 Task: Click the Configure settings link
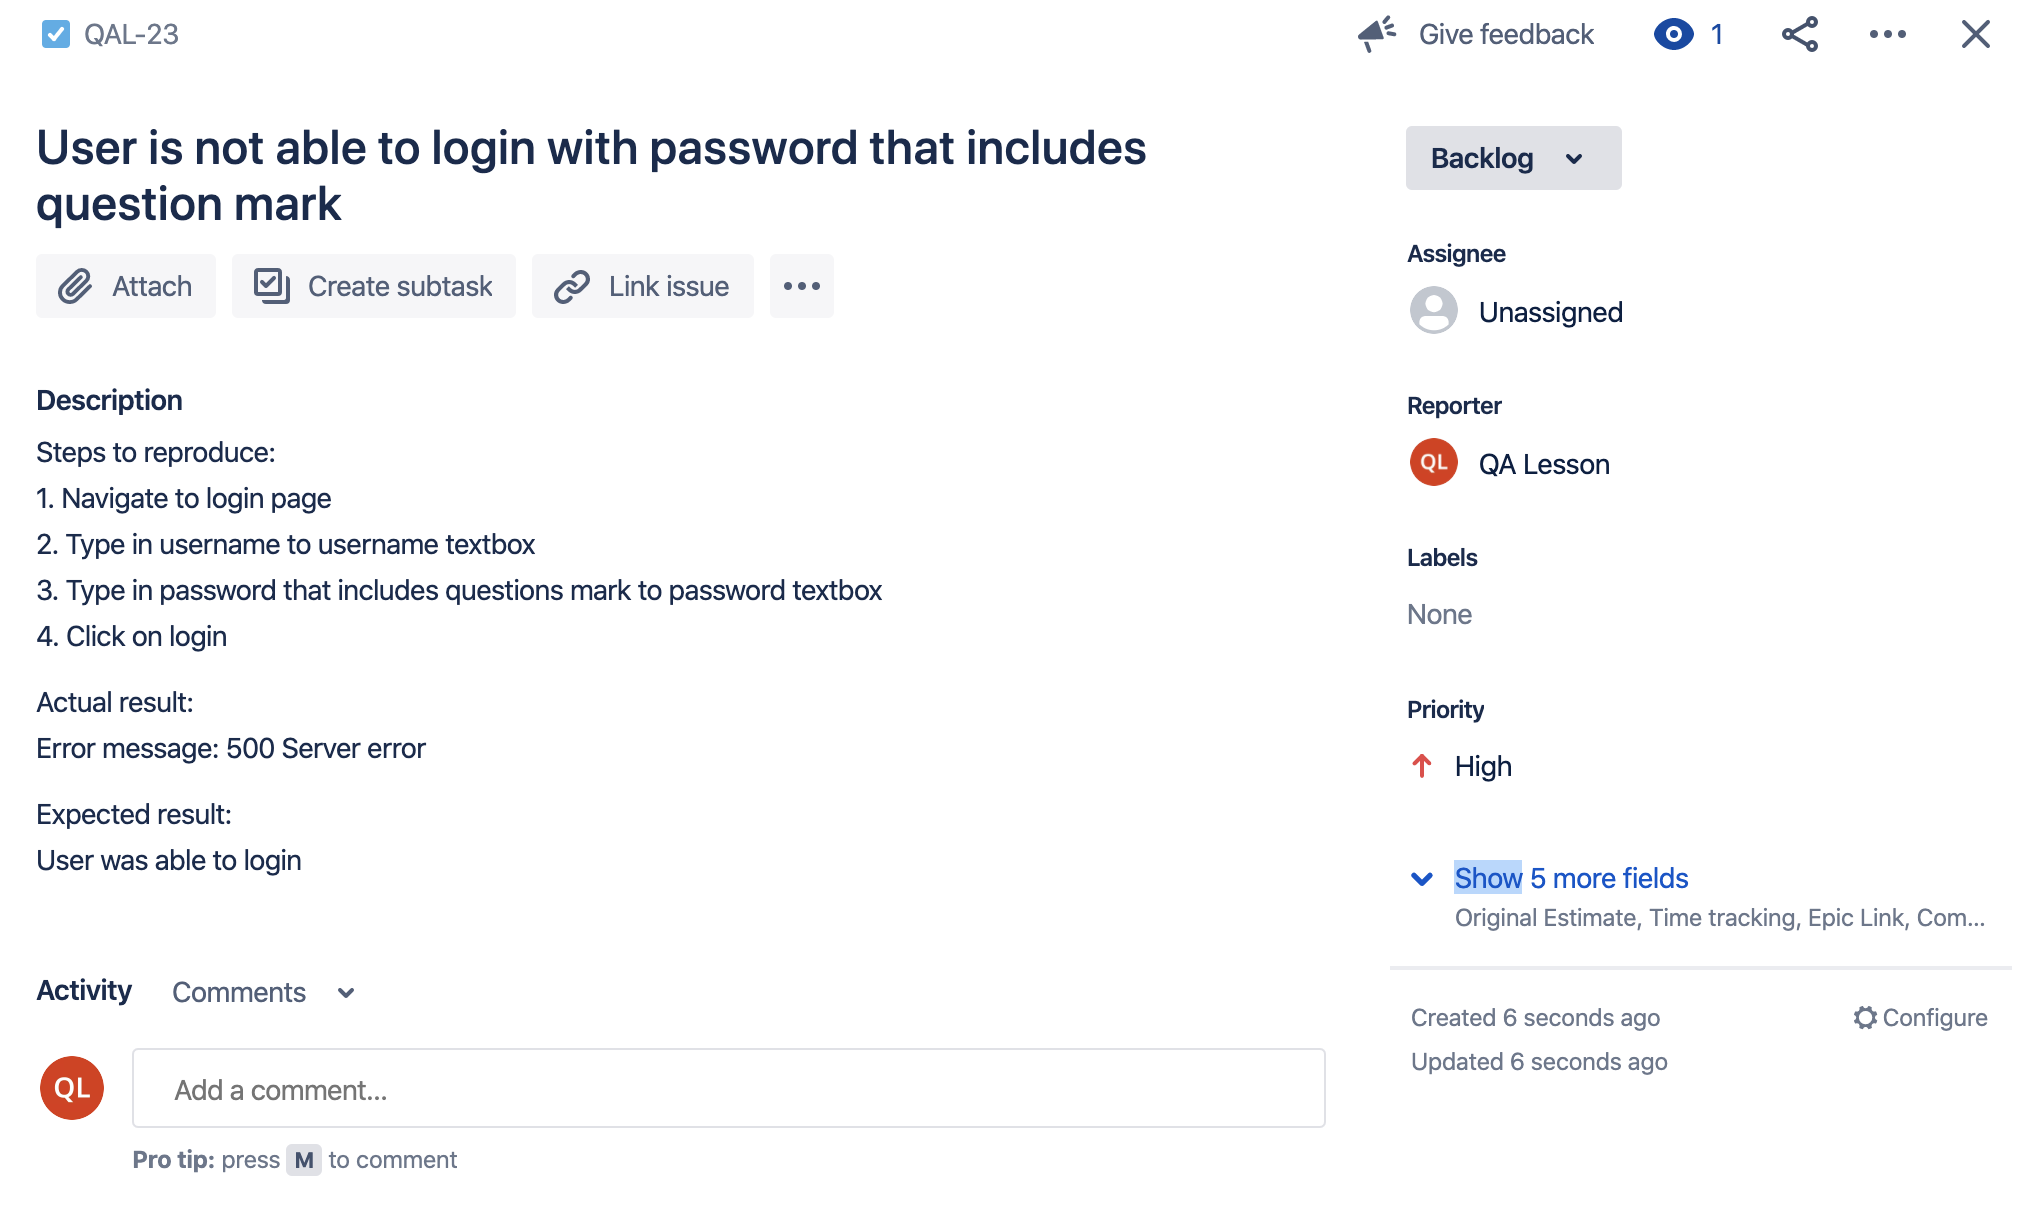(1917, 1018)
